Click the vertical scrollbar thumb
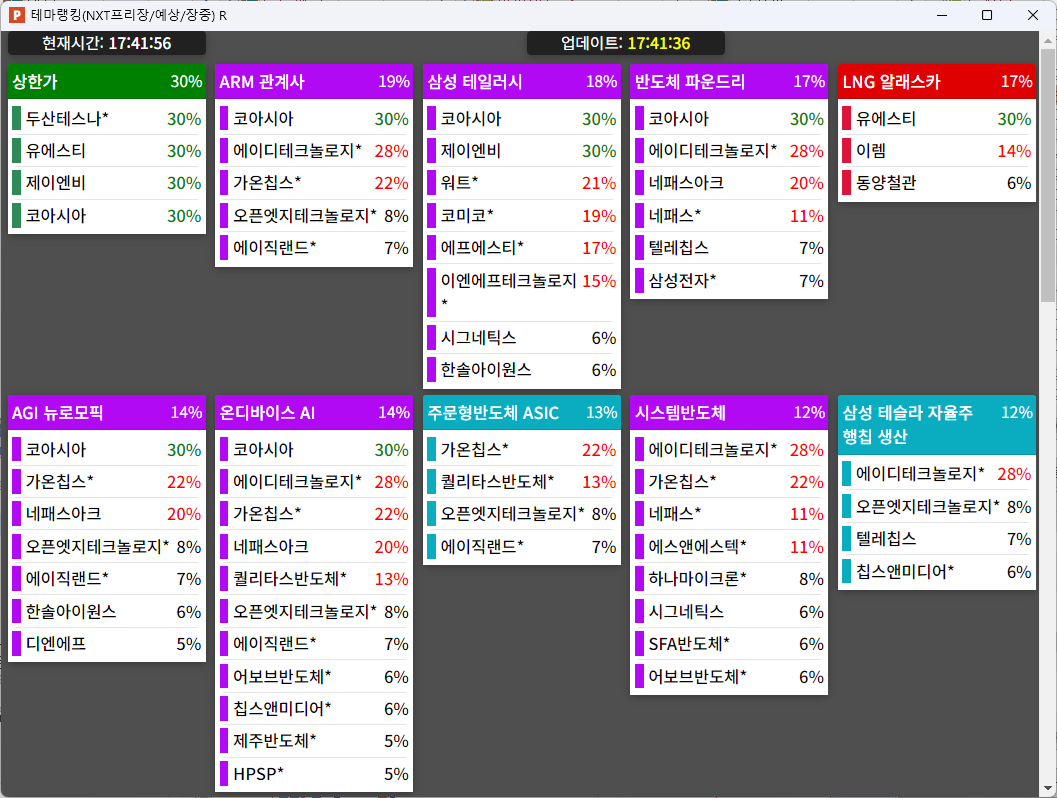 point(1048,175)
